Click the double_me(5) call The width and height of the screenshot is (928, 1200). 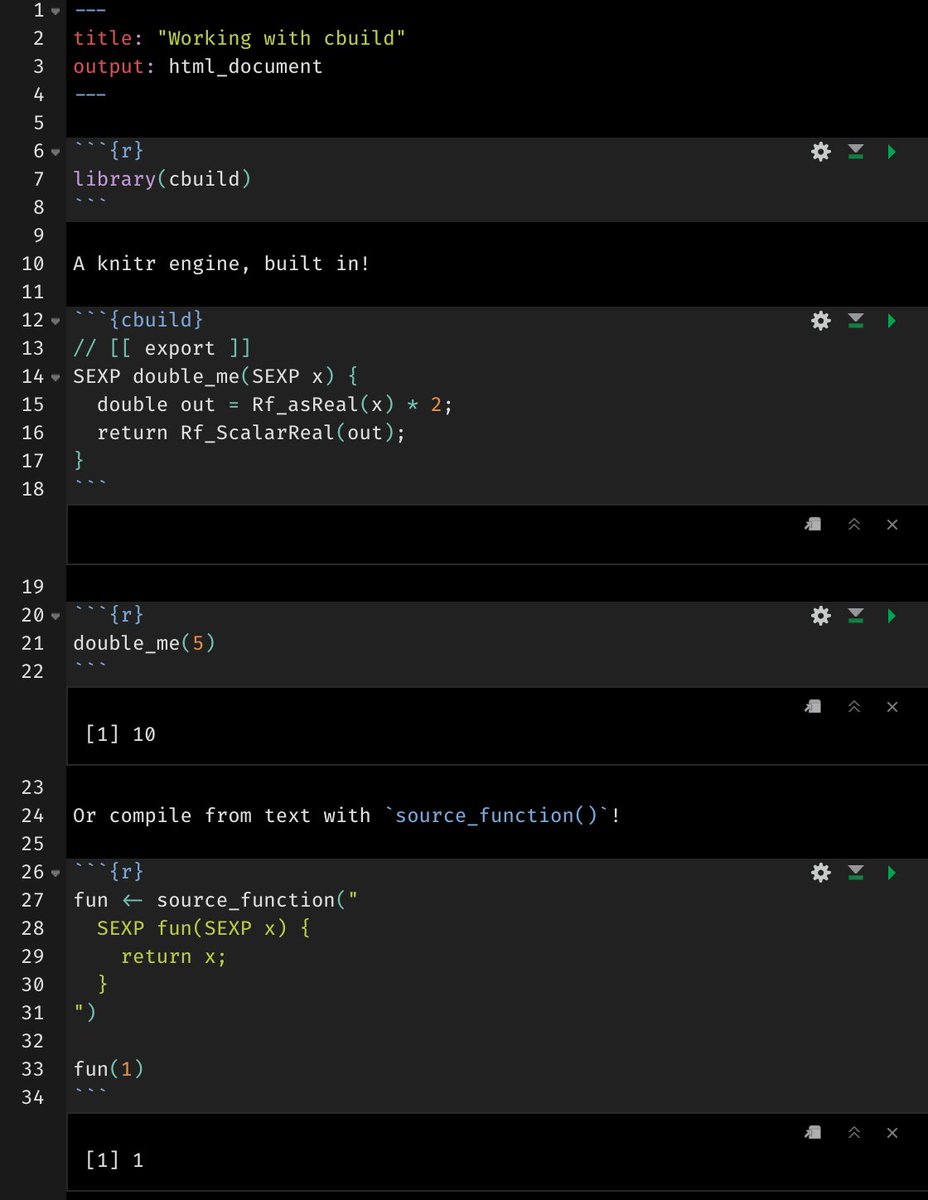[x=144, y=642]
